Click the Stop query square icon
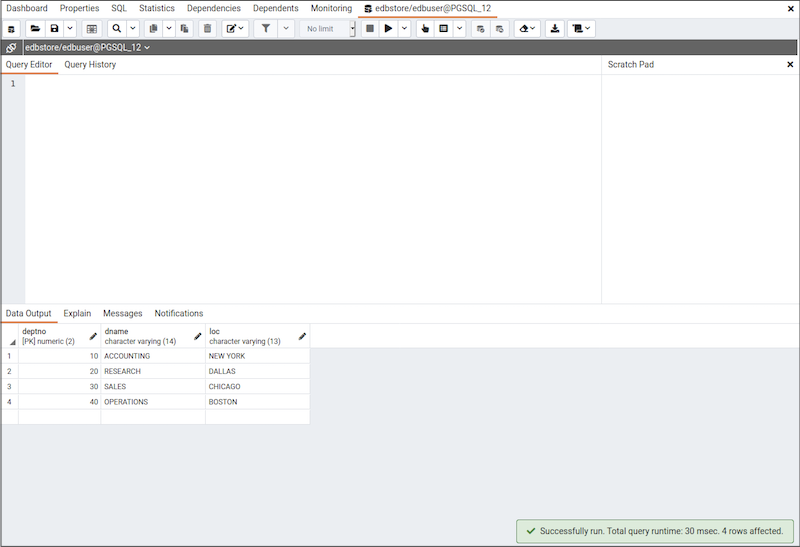The height and width of the screenshot is (547, 800). click(370, 29)
